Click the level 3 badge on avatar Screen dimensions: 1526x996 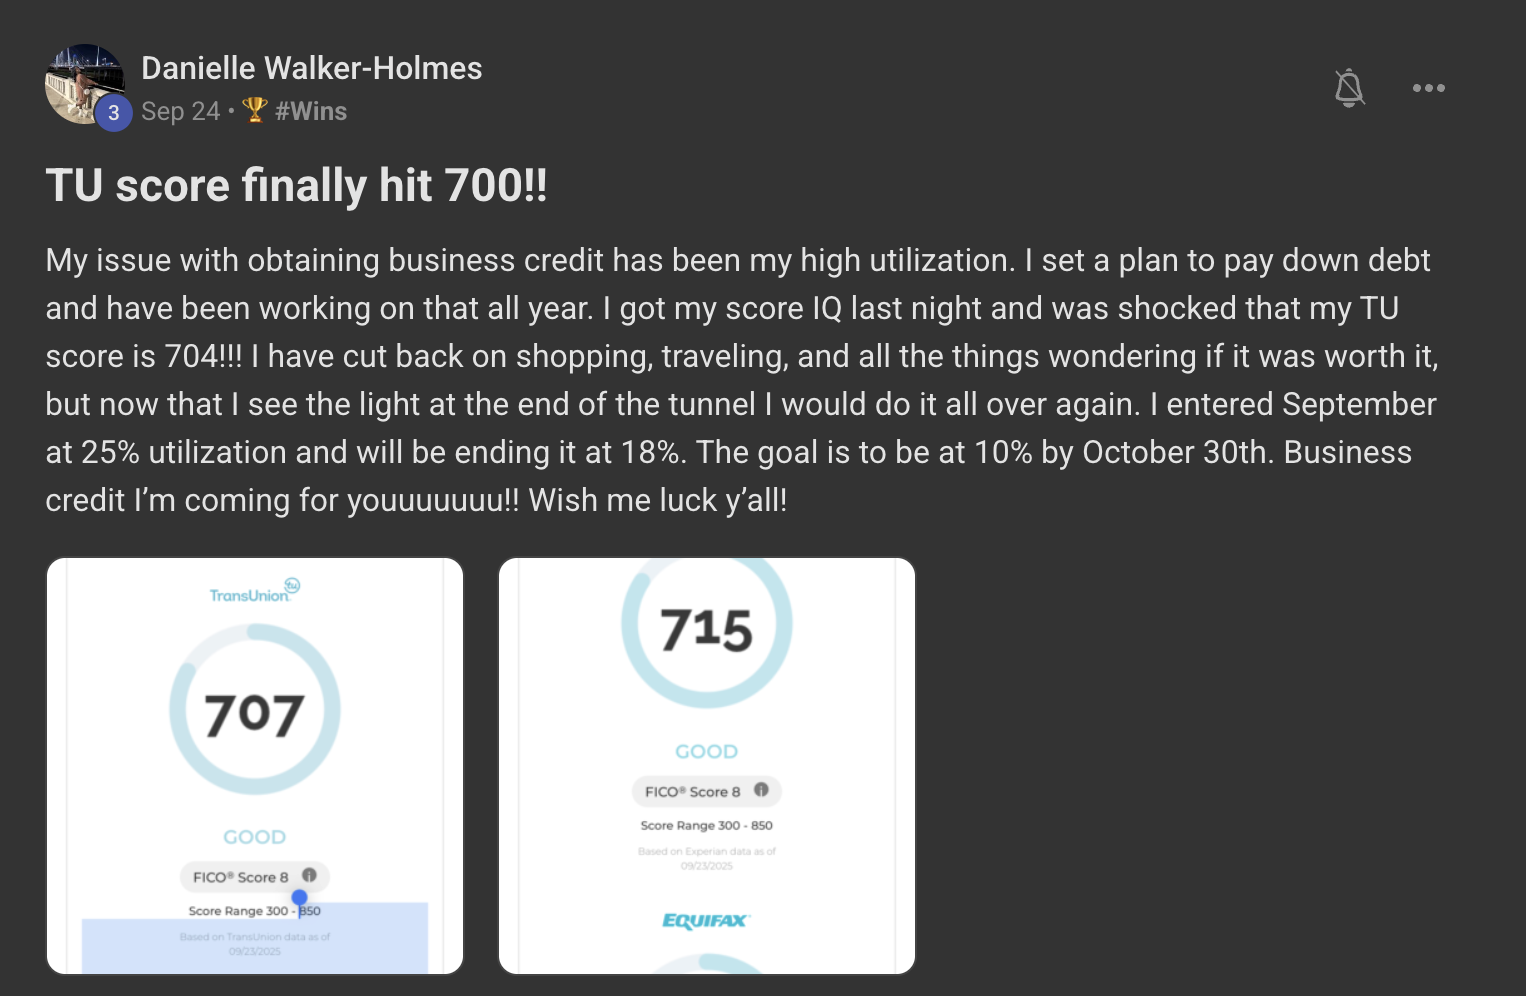coord(114,113)
